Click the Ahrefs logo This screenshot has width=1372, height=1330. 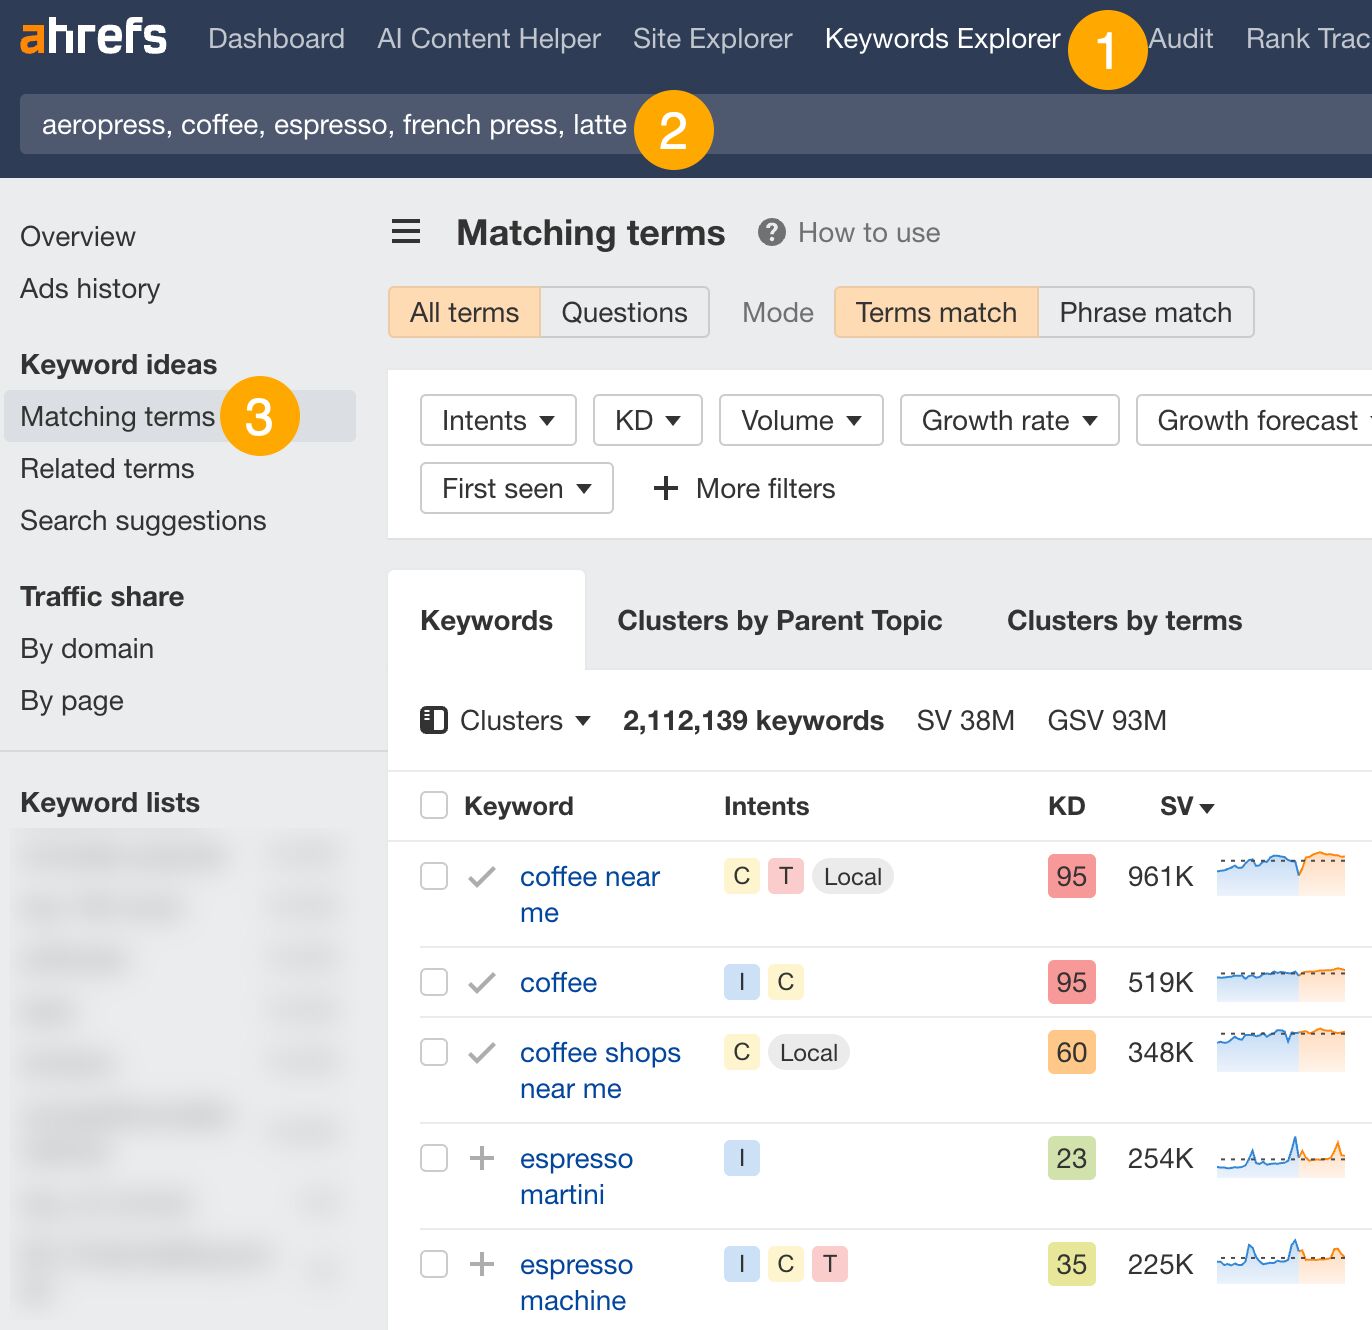pyautogui.click(x=93, y=38)
